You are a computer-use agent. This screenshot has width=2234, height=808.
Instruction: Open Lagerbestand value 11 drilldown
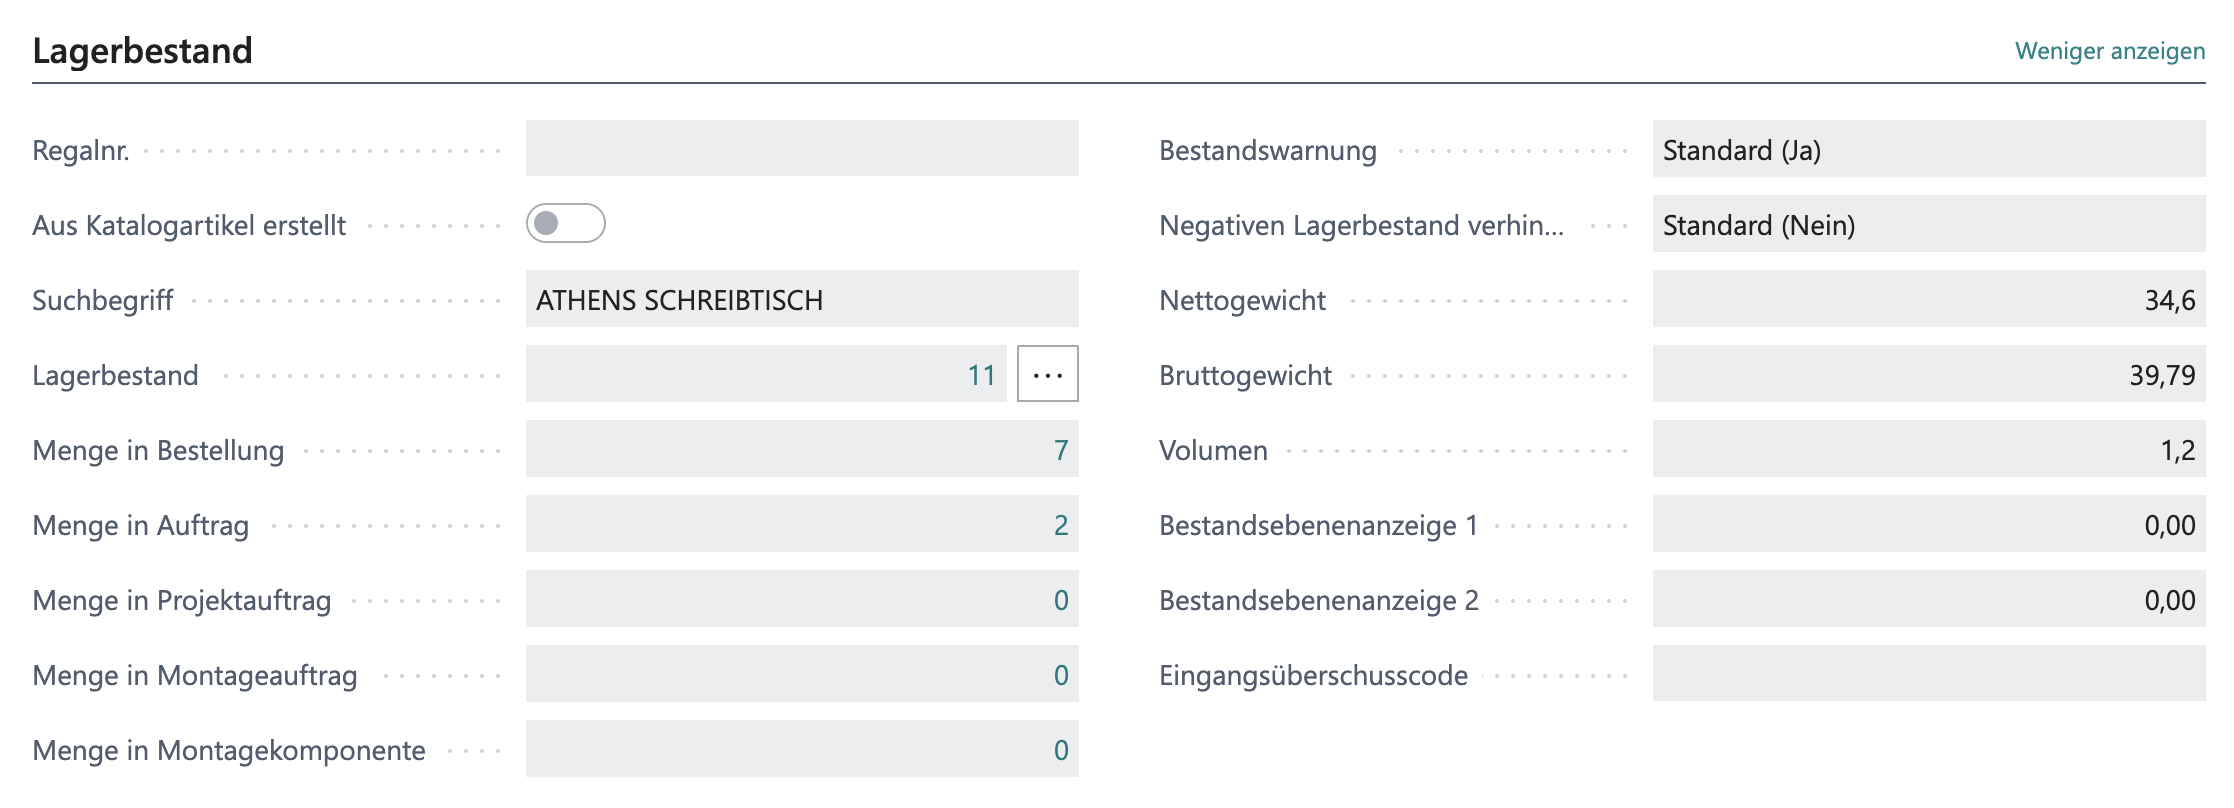[981, 375]
